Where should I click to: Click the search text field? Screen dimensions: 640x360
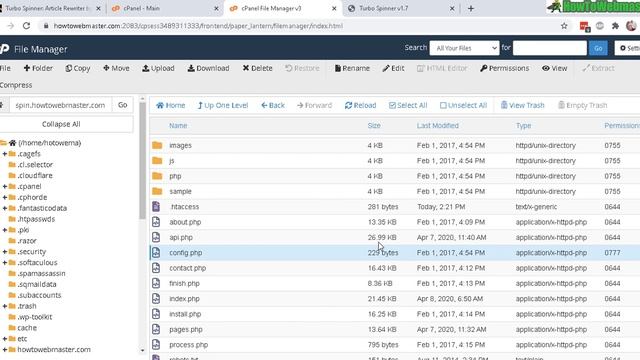[x=549, y=48]
